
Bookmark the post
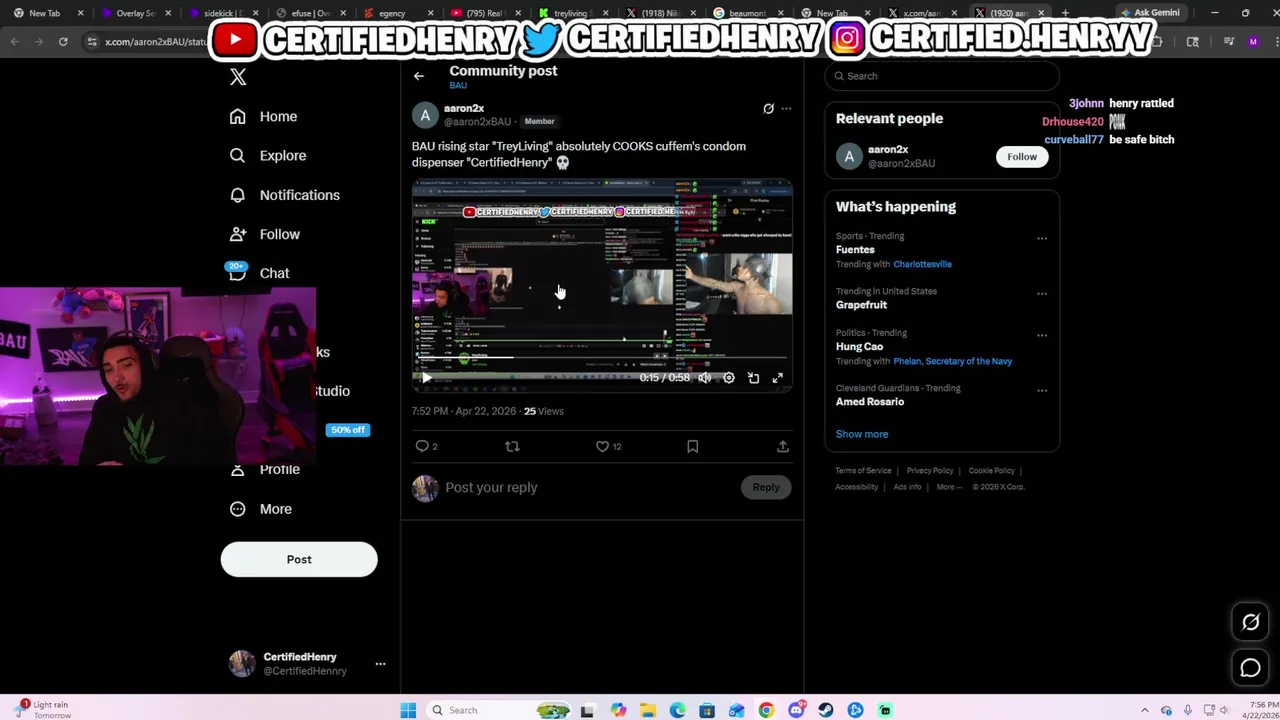tap(692, 447)
